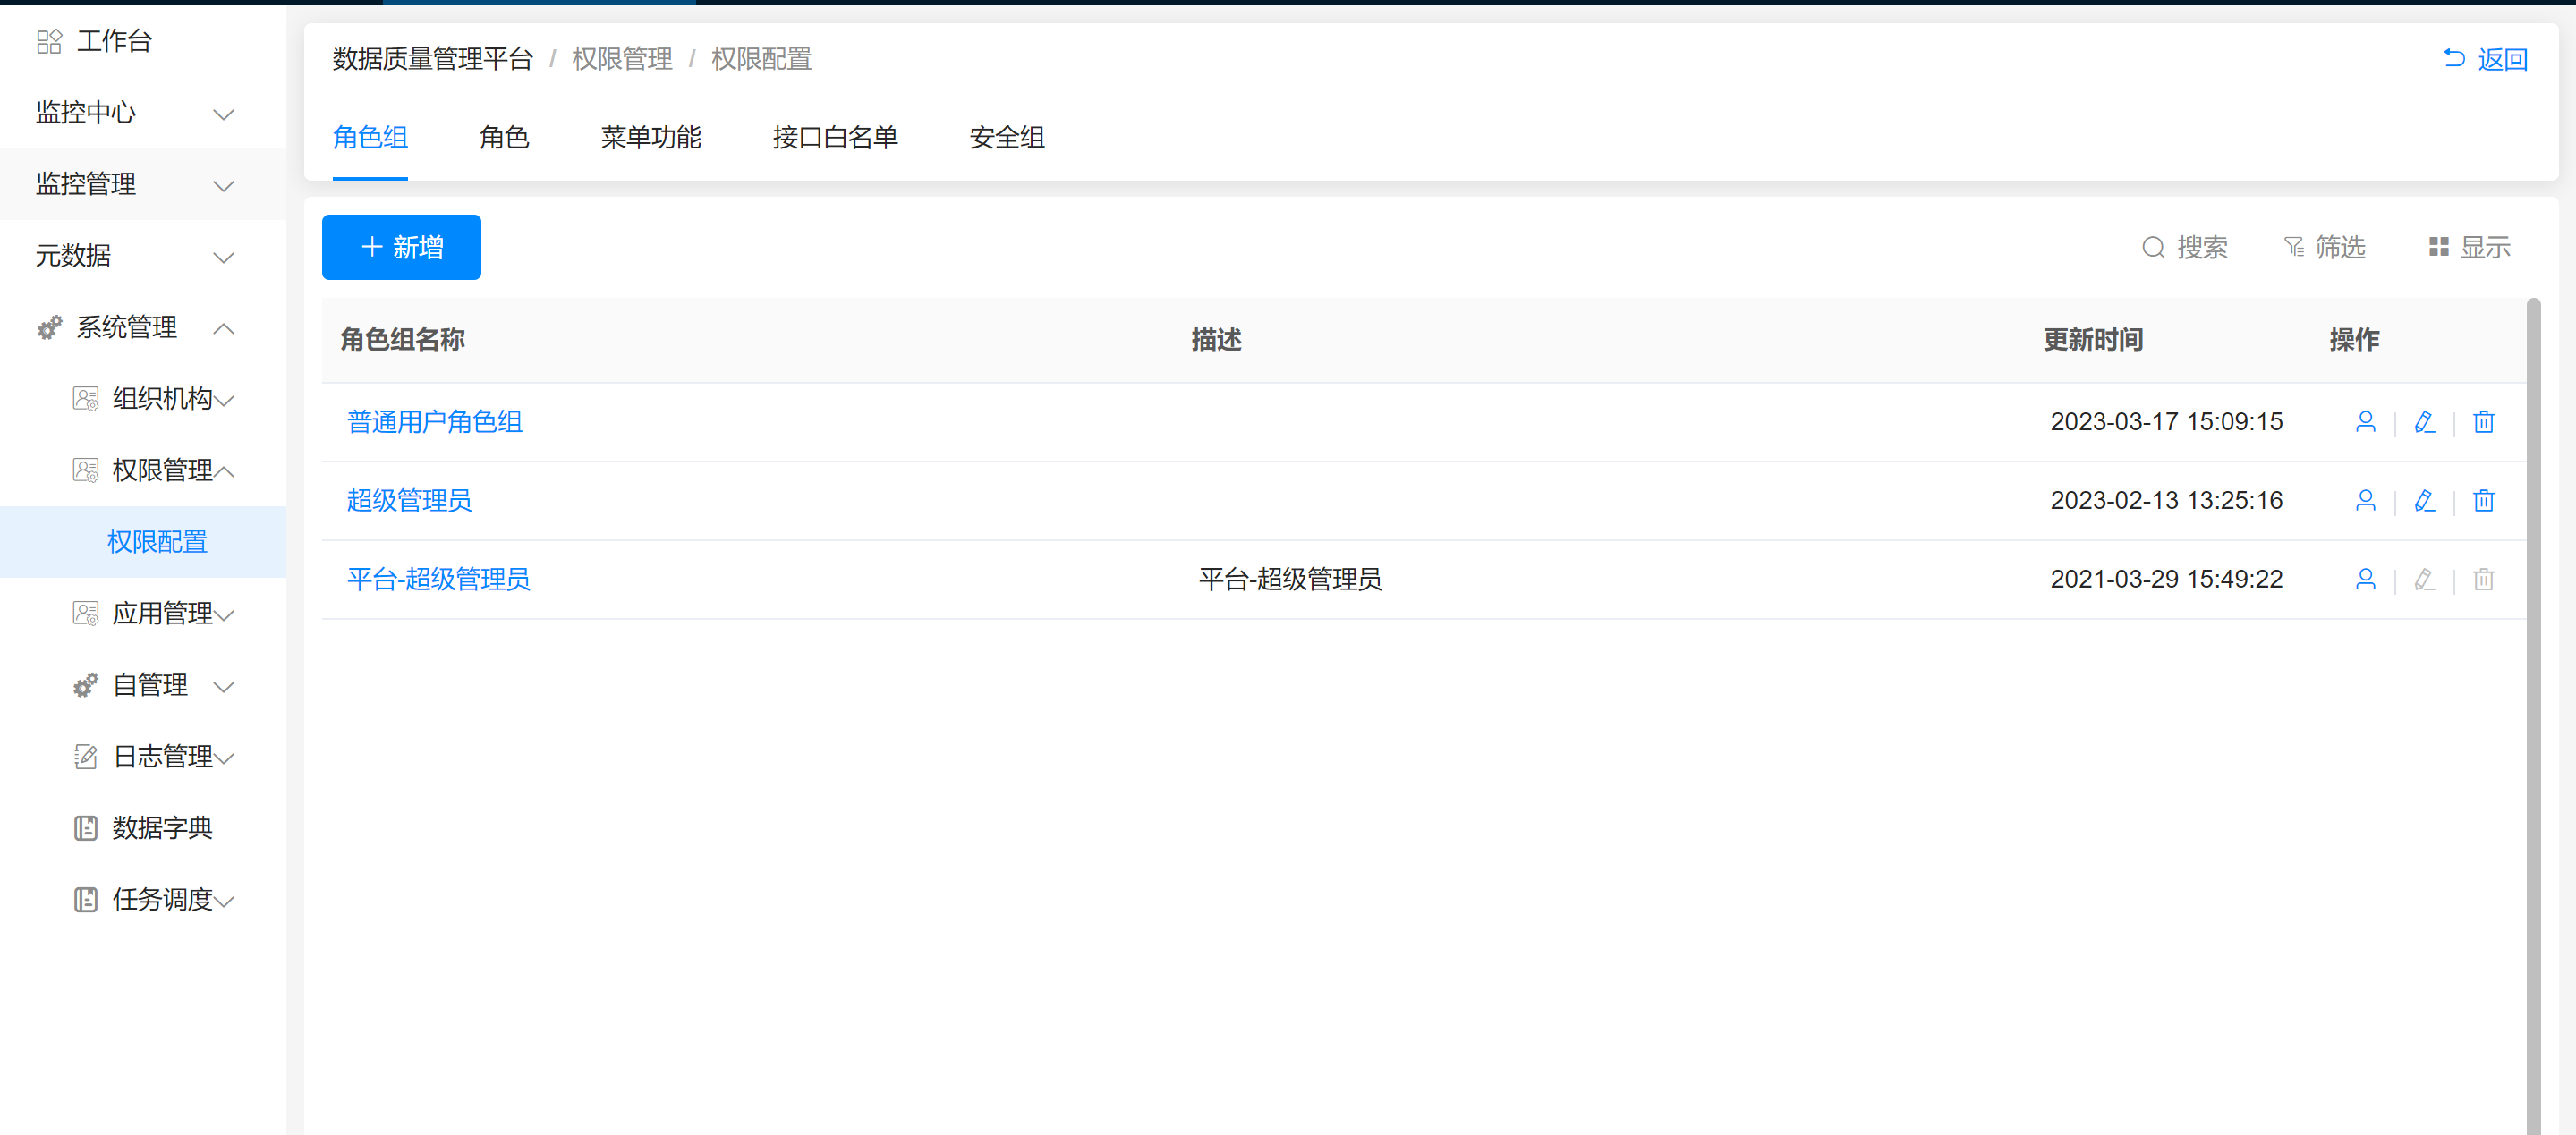This screenshot has height=1135, width=2576.
Task: Collapse the 系统管理 menu chevron
Action: coord(224,328)
